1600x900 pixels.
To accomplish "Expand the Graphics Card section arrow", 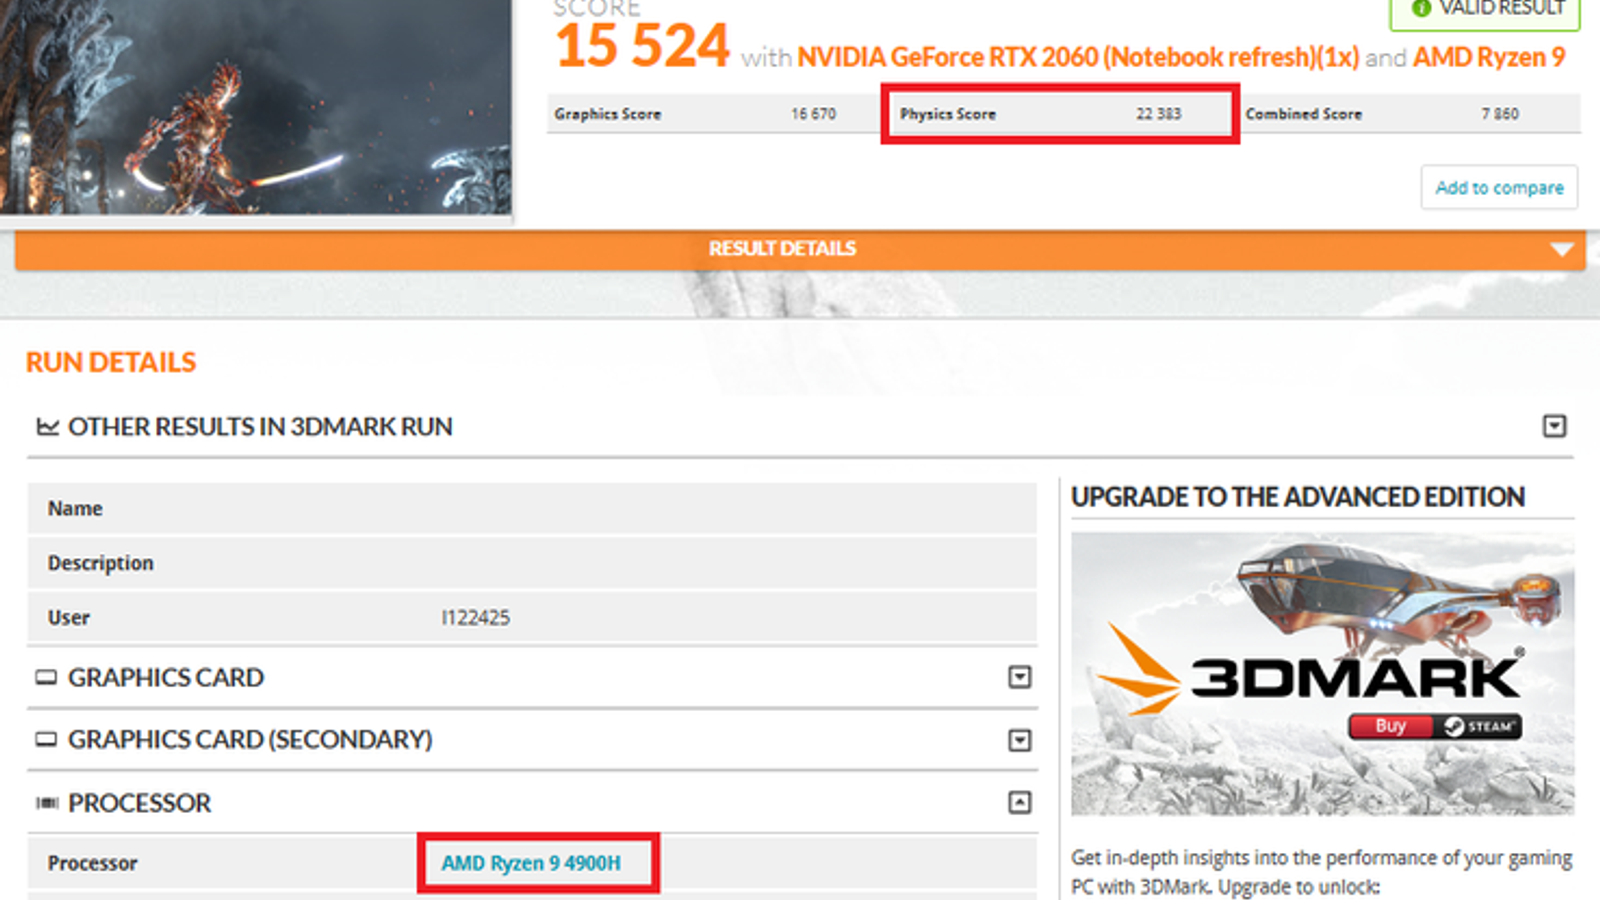I will (x=1019, y=677).
